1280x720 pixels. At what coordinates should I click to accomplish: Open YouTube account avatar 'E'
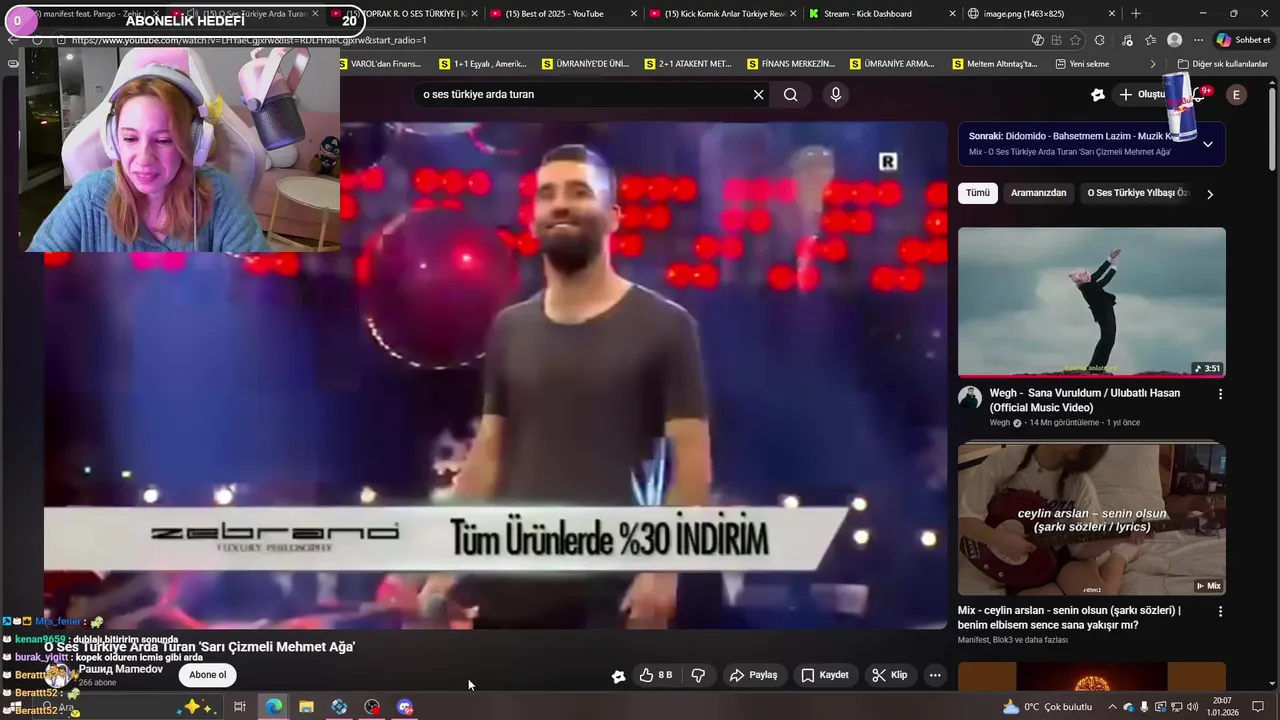(1236, 95)
